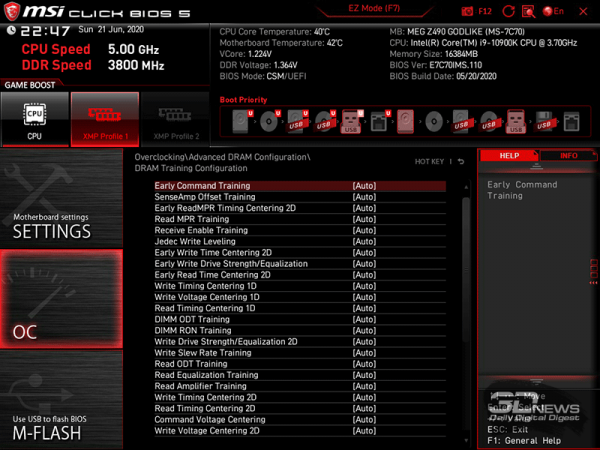Open the BIOS search magnifier icon
This screenshot has width=600, height=450.
tap(530, 10)
